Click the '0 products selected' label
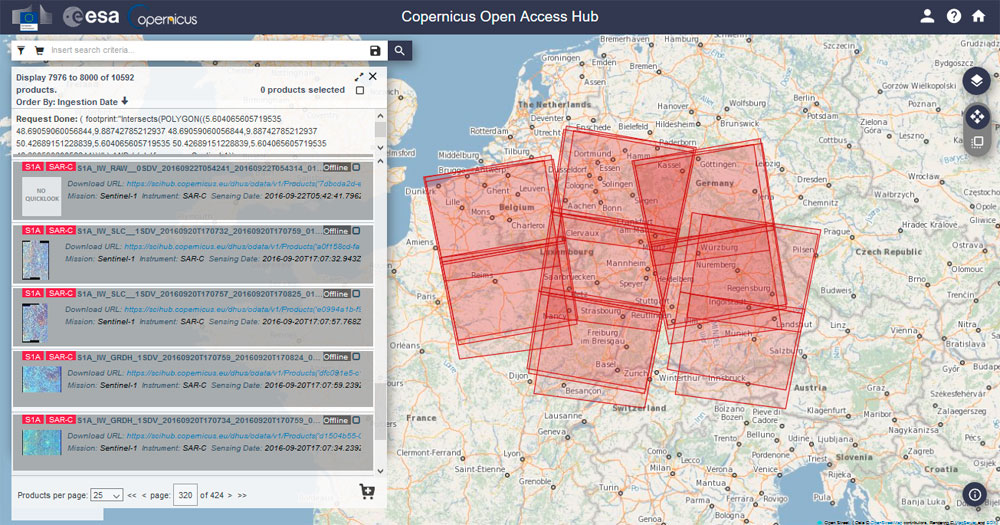The width and height of the screenshot is (1000, 525). point(302,90)
